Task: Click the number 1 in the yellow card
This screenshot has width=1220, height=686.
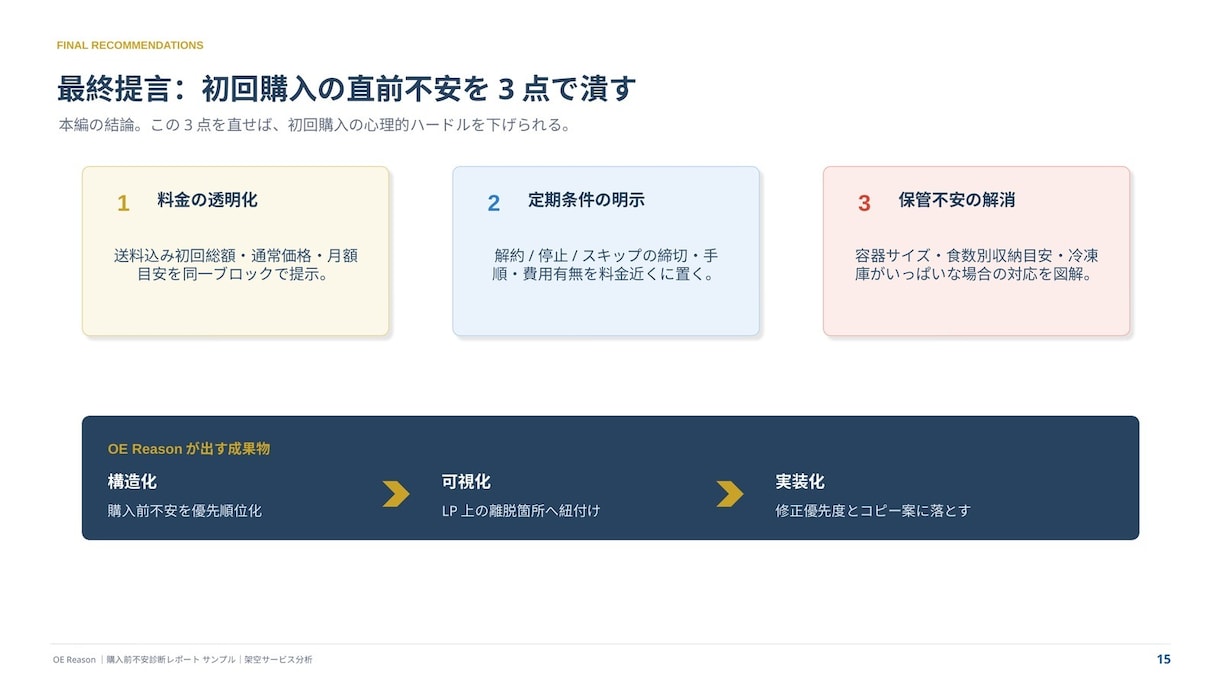Action: 123,203
